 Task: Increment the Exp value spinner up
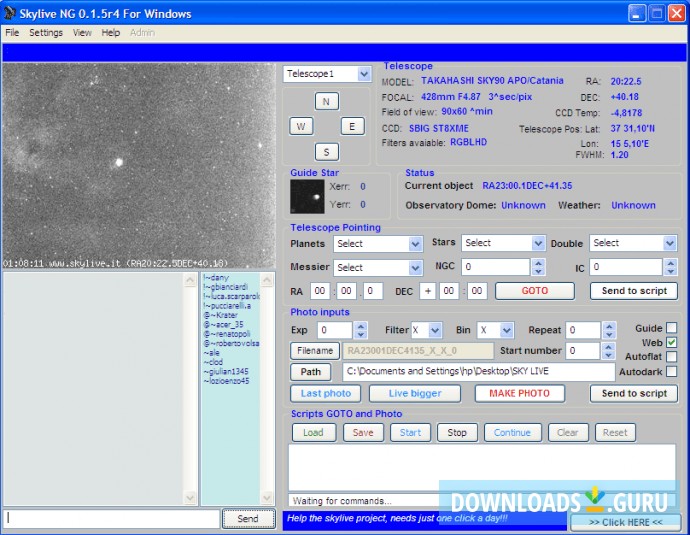(x=360, y=326)
